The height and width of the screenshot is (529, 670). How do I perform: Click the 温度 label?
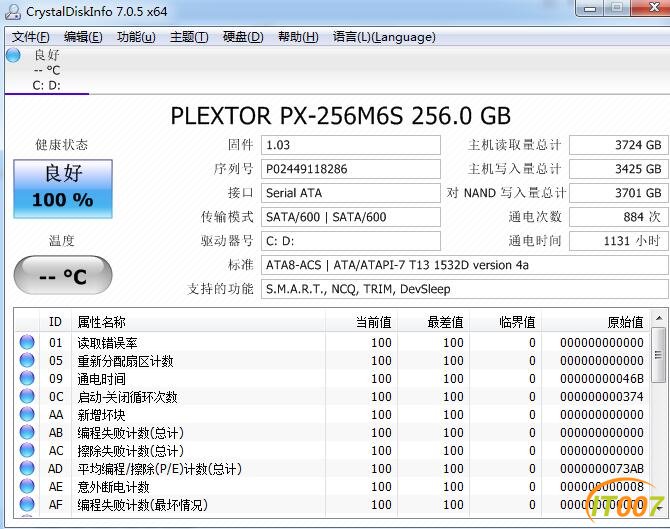click(62, 241)
